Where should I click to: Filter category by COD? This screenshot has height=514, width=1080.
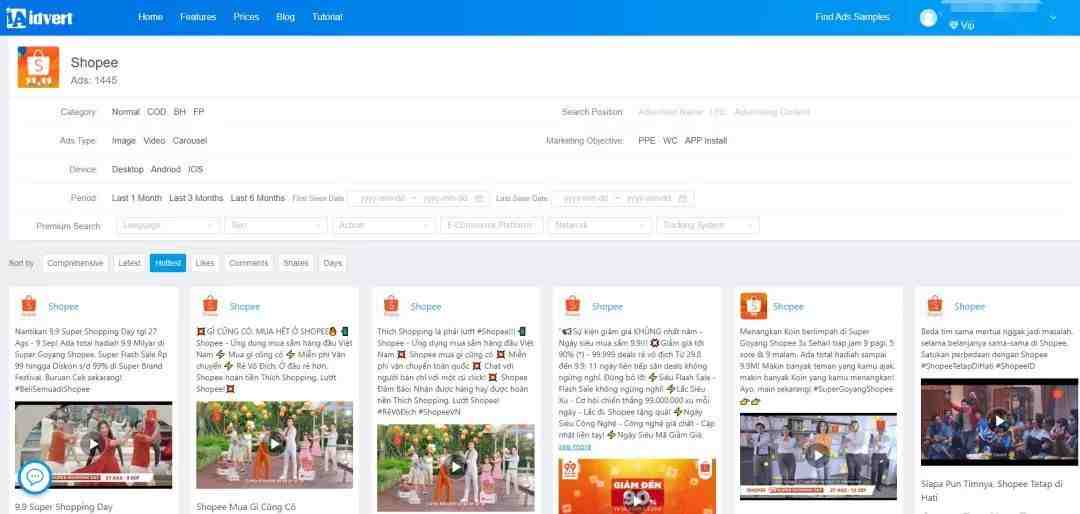coord(156,112)
